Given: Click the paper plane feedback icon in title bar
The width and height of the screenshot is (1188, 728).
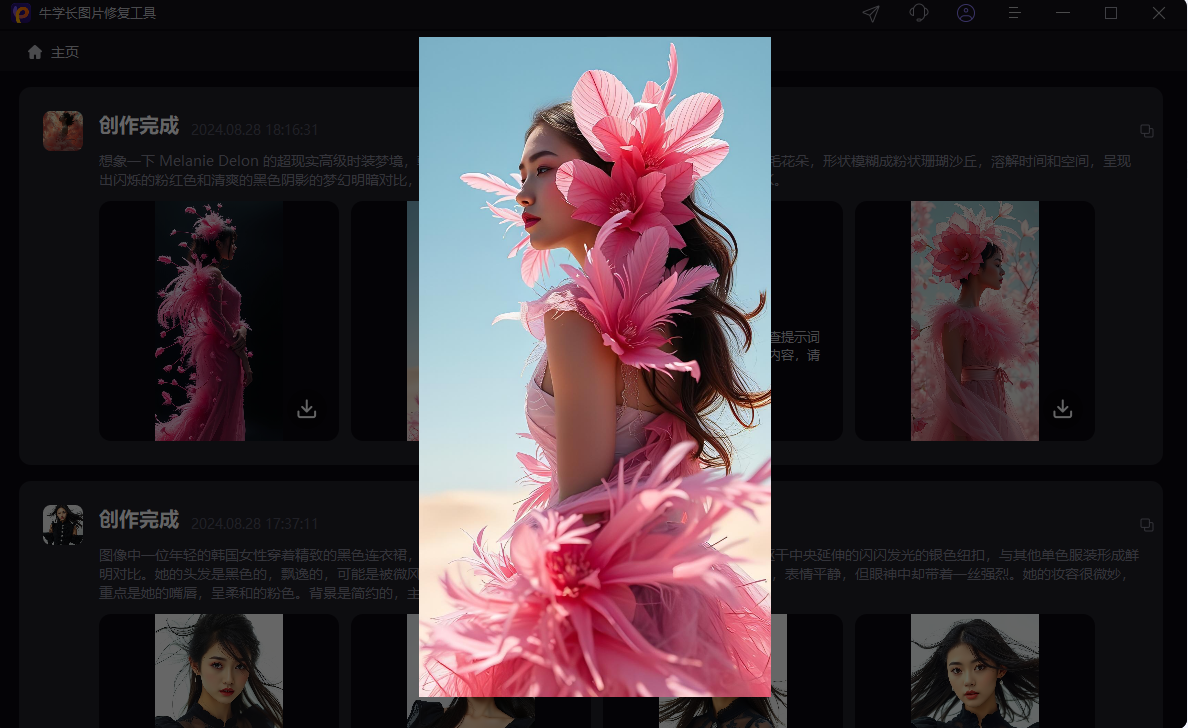Looking at the screenshot, I should tap(871, 14).
